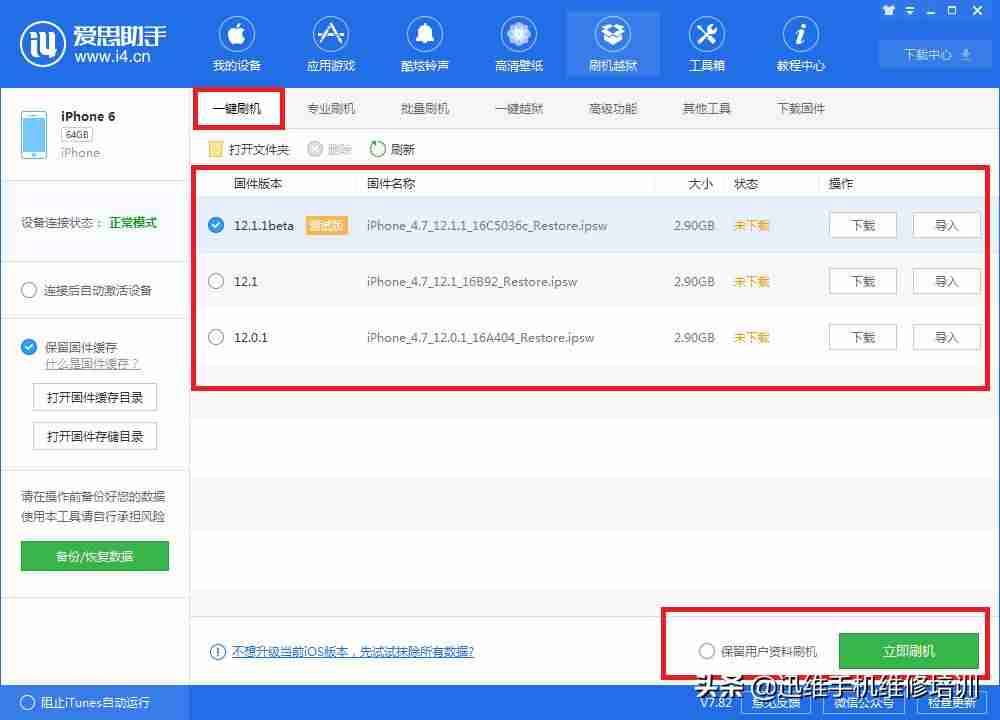Switch to 一键刷机 tab

(237, 108)
